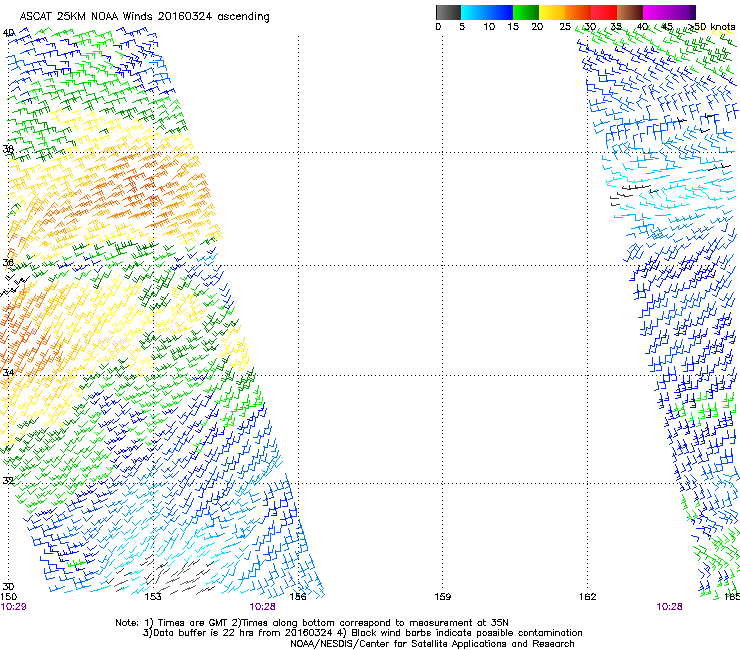This screenshot has width=740, height=650.
Task: Click the latitude label '30'
Action: click(x=8, y=586)
